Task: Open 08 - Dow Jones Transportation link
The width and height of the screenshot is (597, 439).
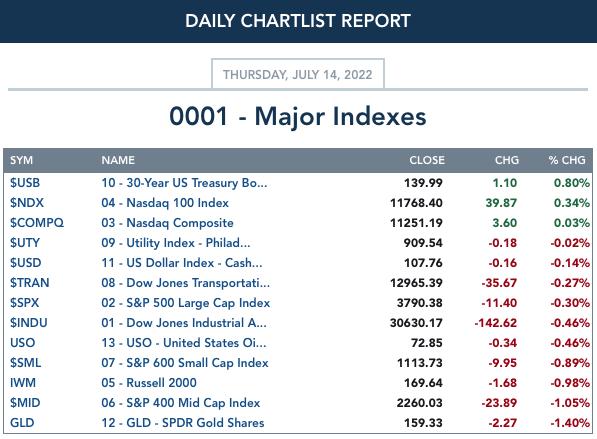Action: [x=185, y=283]
